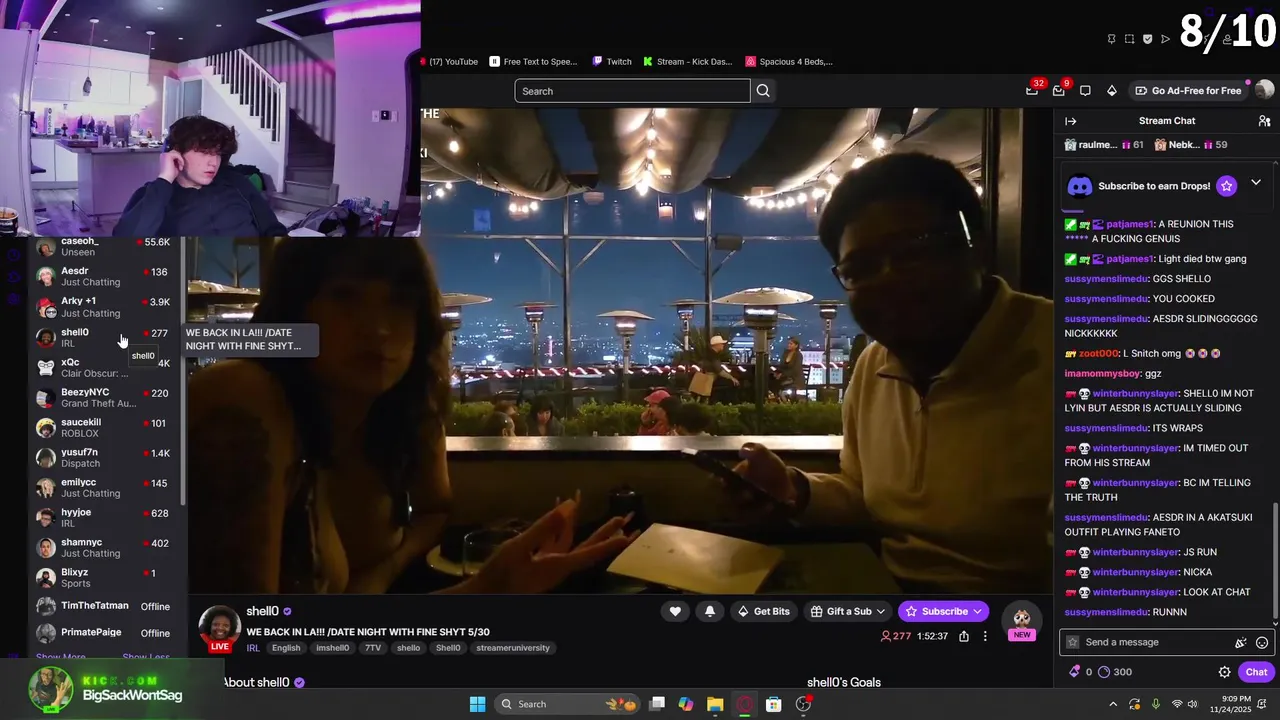Open the chat community users icon
Image resolution: width=1280 pixels, height=720 pixels.
(x=1264, y=121)
